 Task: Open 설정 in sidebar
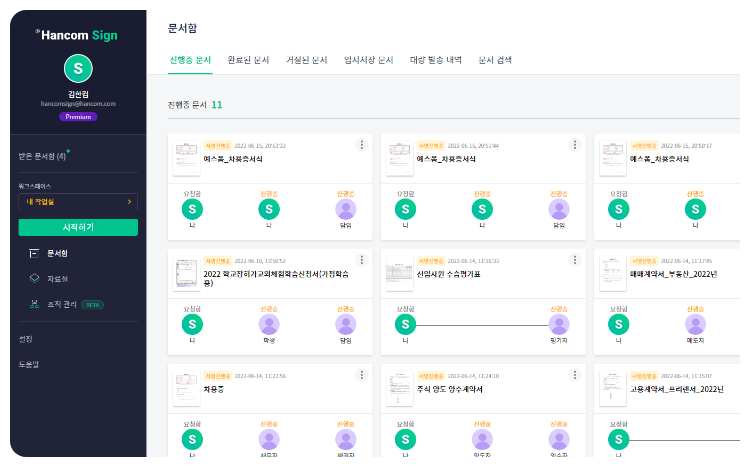point(25,339)
